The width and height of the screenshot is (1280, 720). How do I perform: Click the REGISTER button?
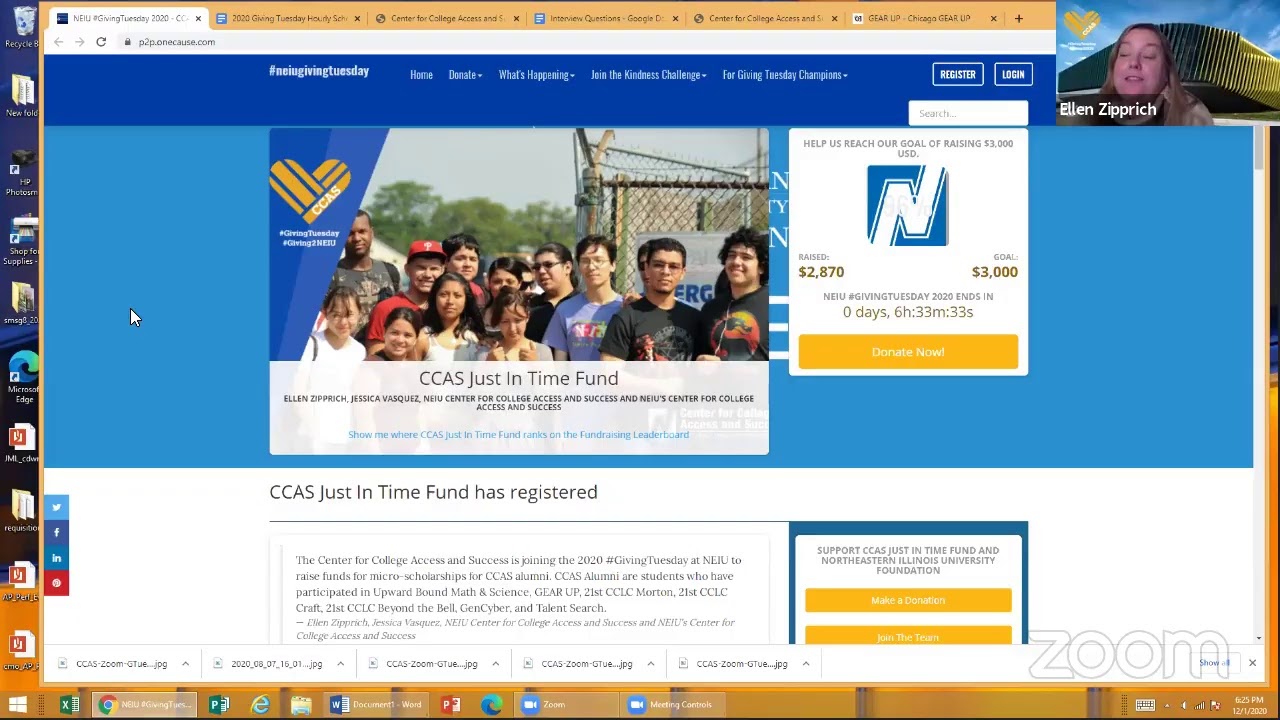(x=957, y=74)
